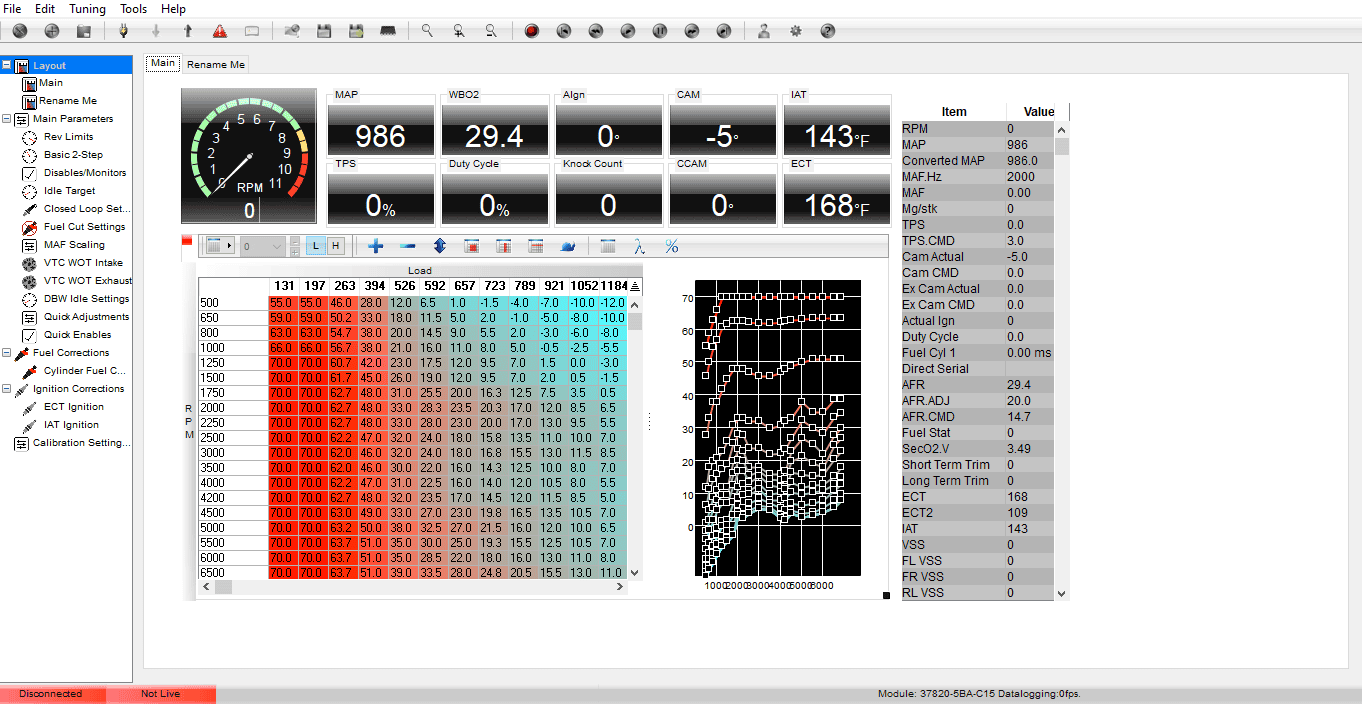Click the round plus new icon
This screenshot has height=704, width=1362.
click(x=51, y=31)
